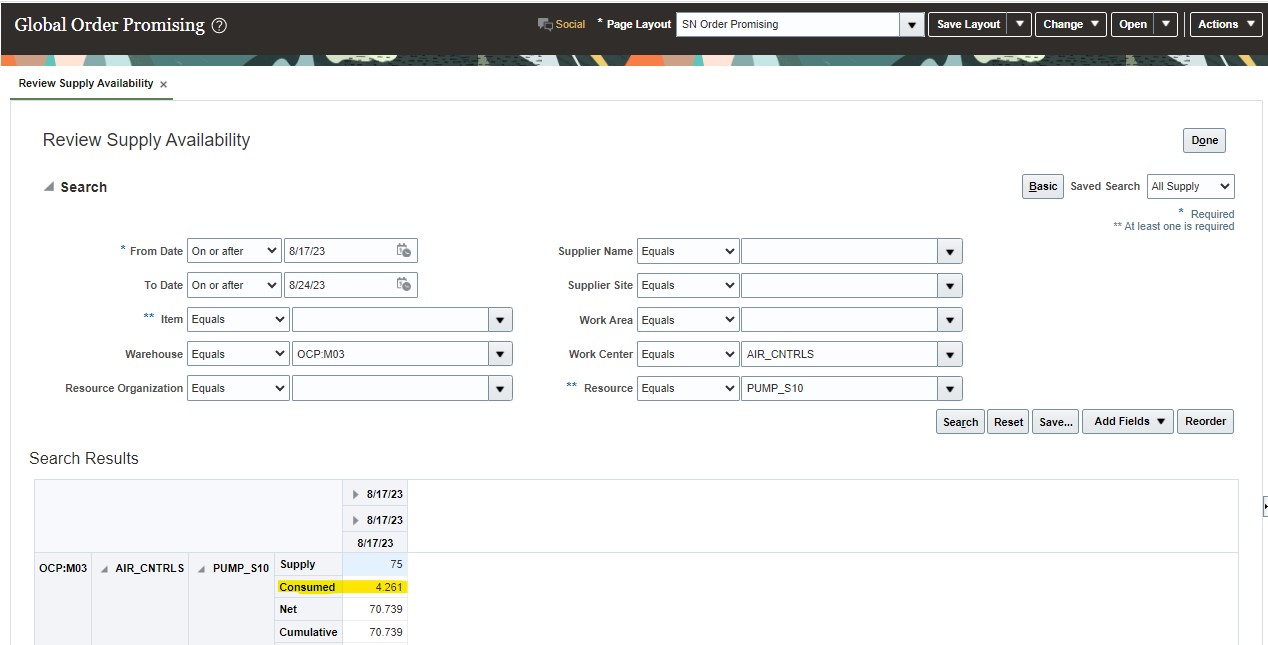Click the Warehouse field containing OCP:M03

tap(390, 353)
